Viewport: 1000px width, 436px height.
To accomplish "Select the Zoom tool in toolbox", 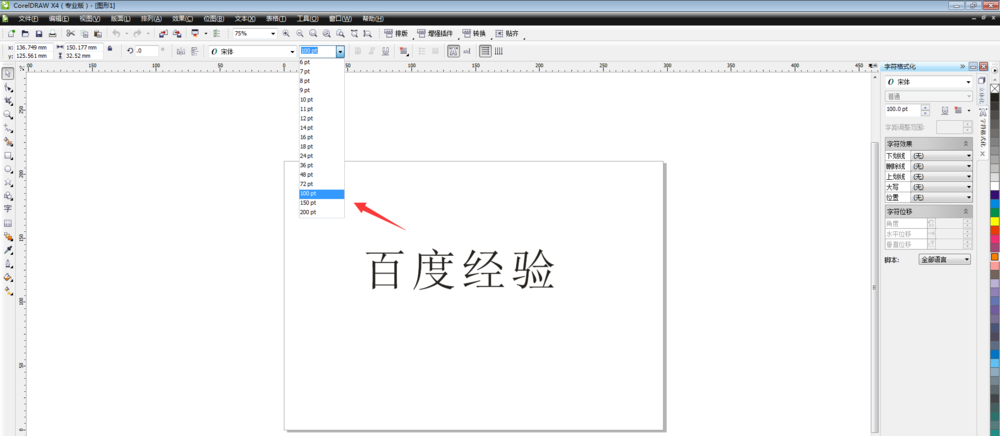I will click(8, 114).
